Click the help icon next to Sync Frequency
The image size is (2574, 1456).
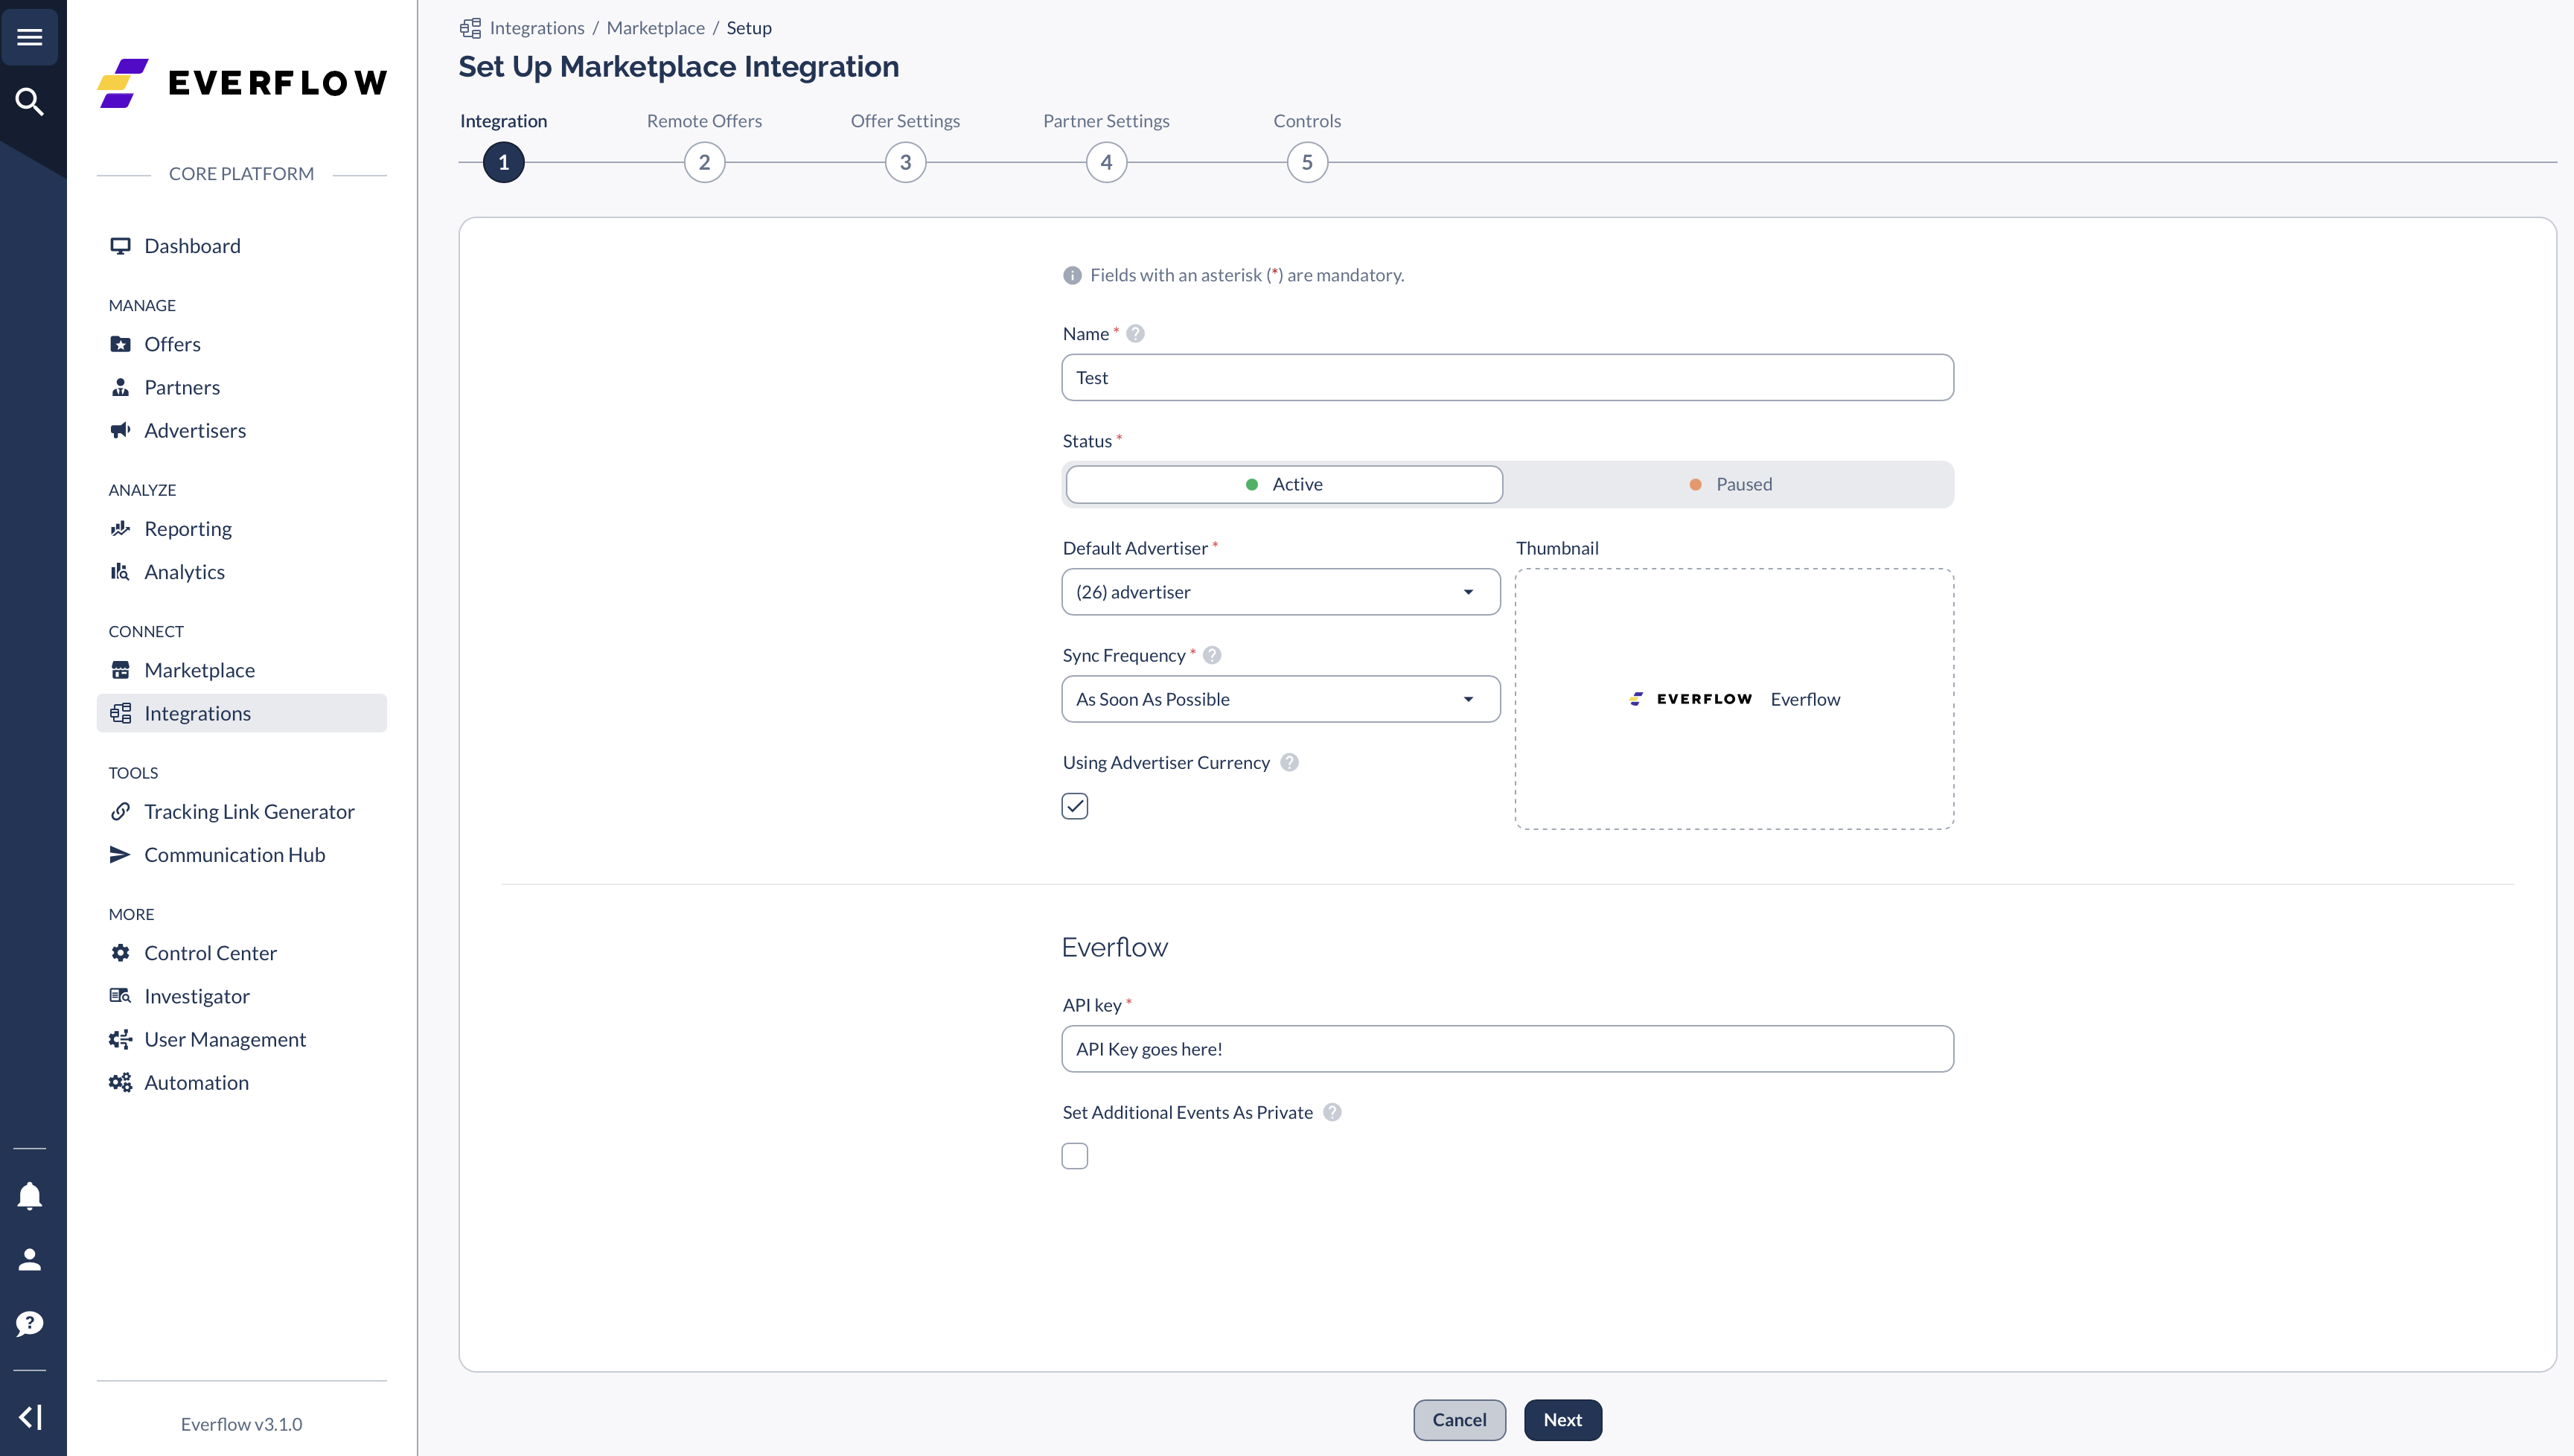[x=1212, y=655]
